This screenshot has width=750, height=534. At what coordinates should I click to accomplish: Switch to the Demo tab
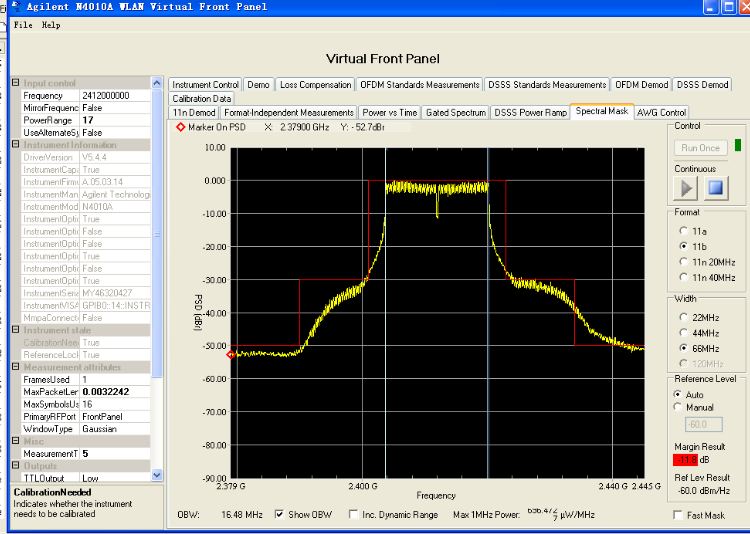point(258,85)
